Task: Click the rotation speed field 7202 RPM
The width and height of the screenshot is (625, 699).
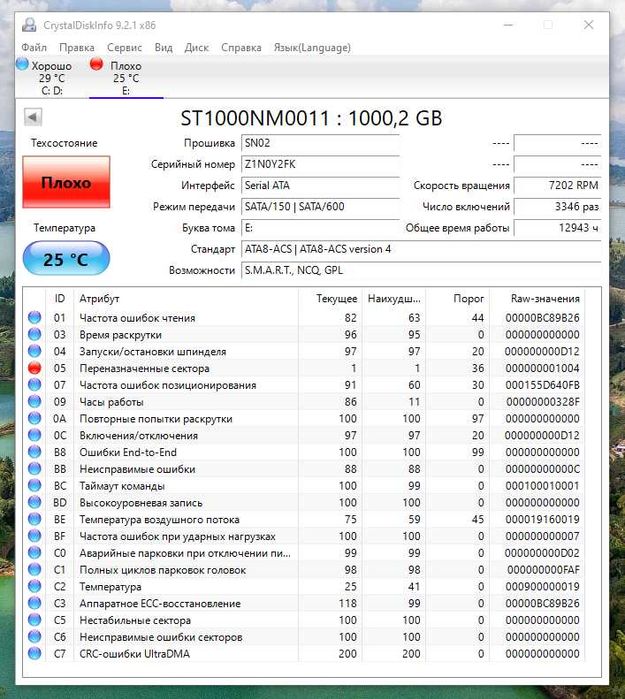Action: click(x=558, y=185)
